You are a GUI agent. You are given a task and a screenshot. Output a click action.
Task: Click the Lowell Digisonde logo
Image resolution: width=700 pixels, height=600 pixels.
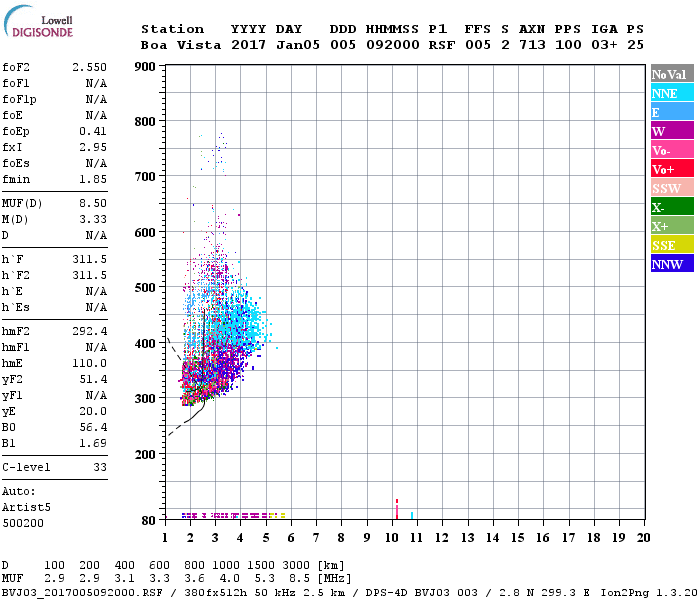(x=38, y=21)
